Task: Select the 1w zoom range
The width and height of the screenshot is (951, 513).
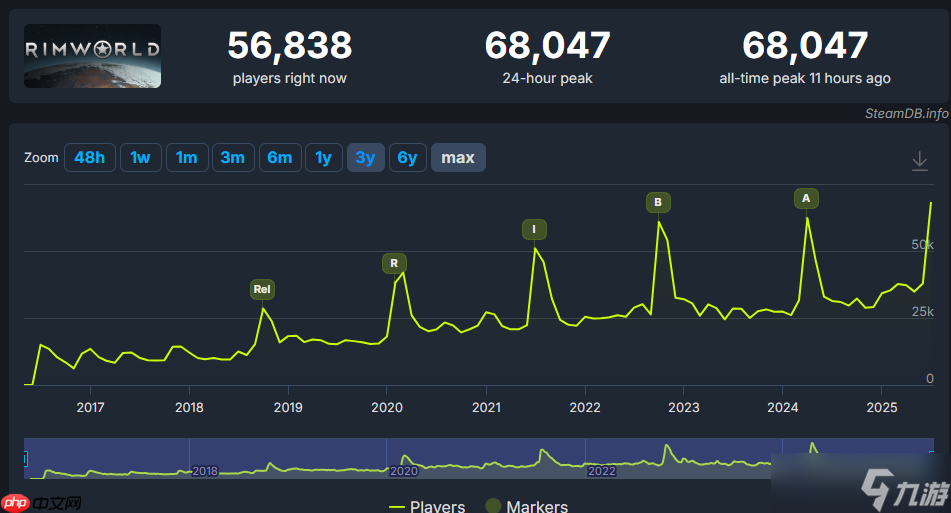Action: pos(141,158)
